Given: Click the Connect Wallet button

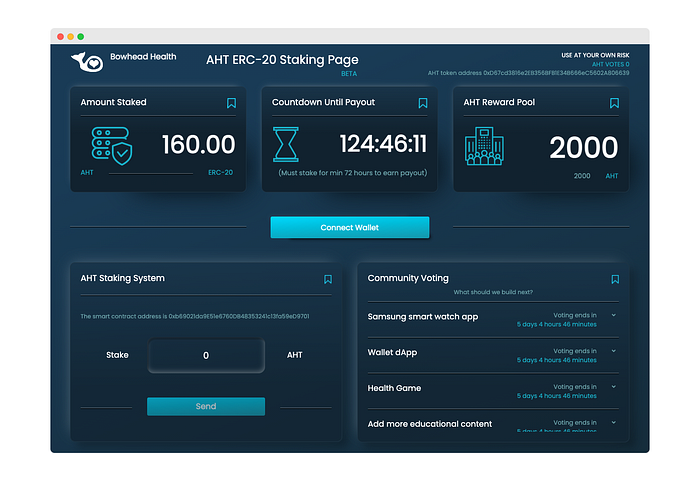Looking at the screenshot, I should tap(350, 227).
